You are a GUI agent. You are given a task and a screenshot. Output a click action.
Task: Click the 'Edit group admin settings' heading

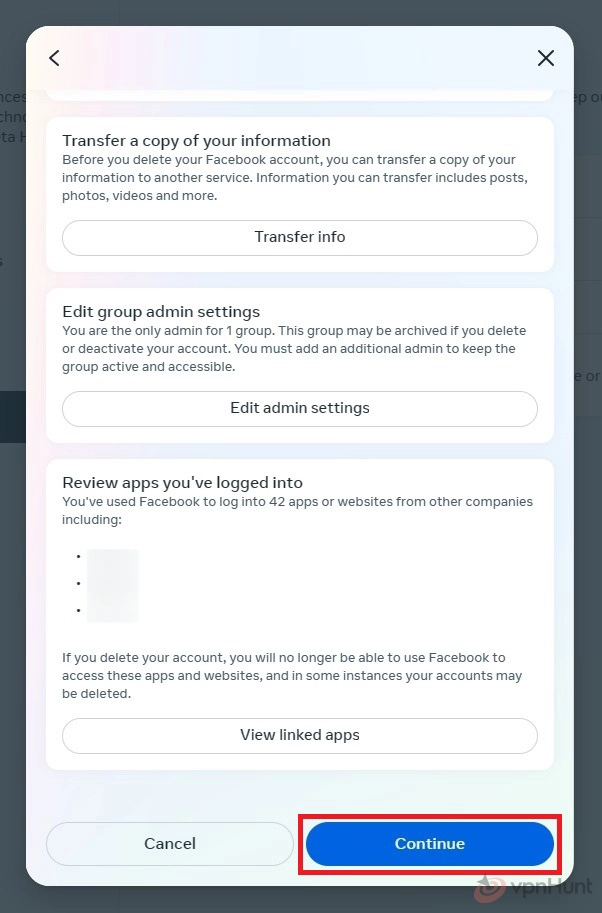pos(161,312)
